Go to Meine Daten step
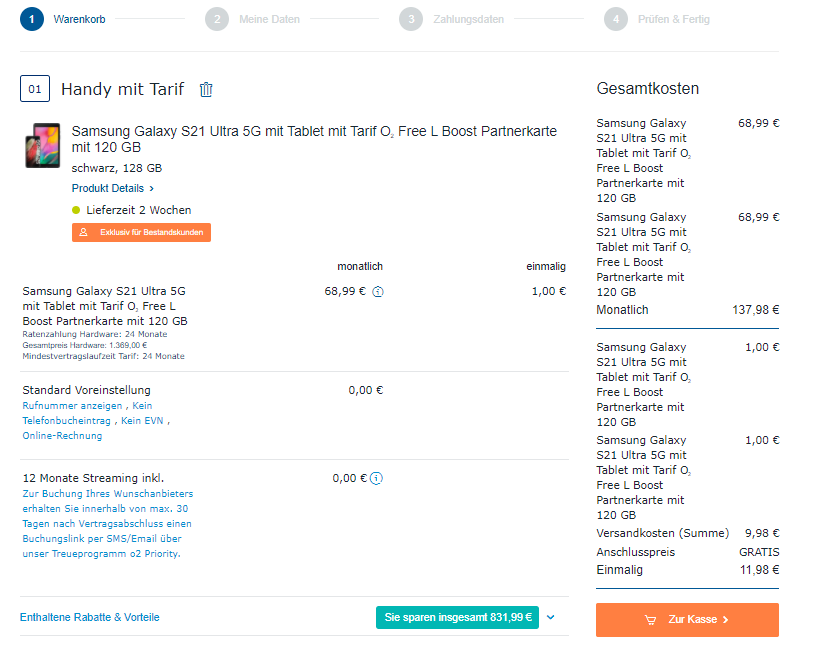This screenshot has height=652, width=818. (x=269, y=19)
